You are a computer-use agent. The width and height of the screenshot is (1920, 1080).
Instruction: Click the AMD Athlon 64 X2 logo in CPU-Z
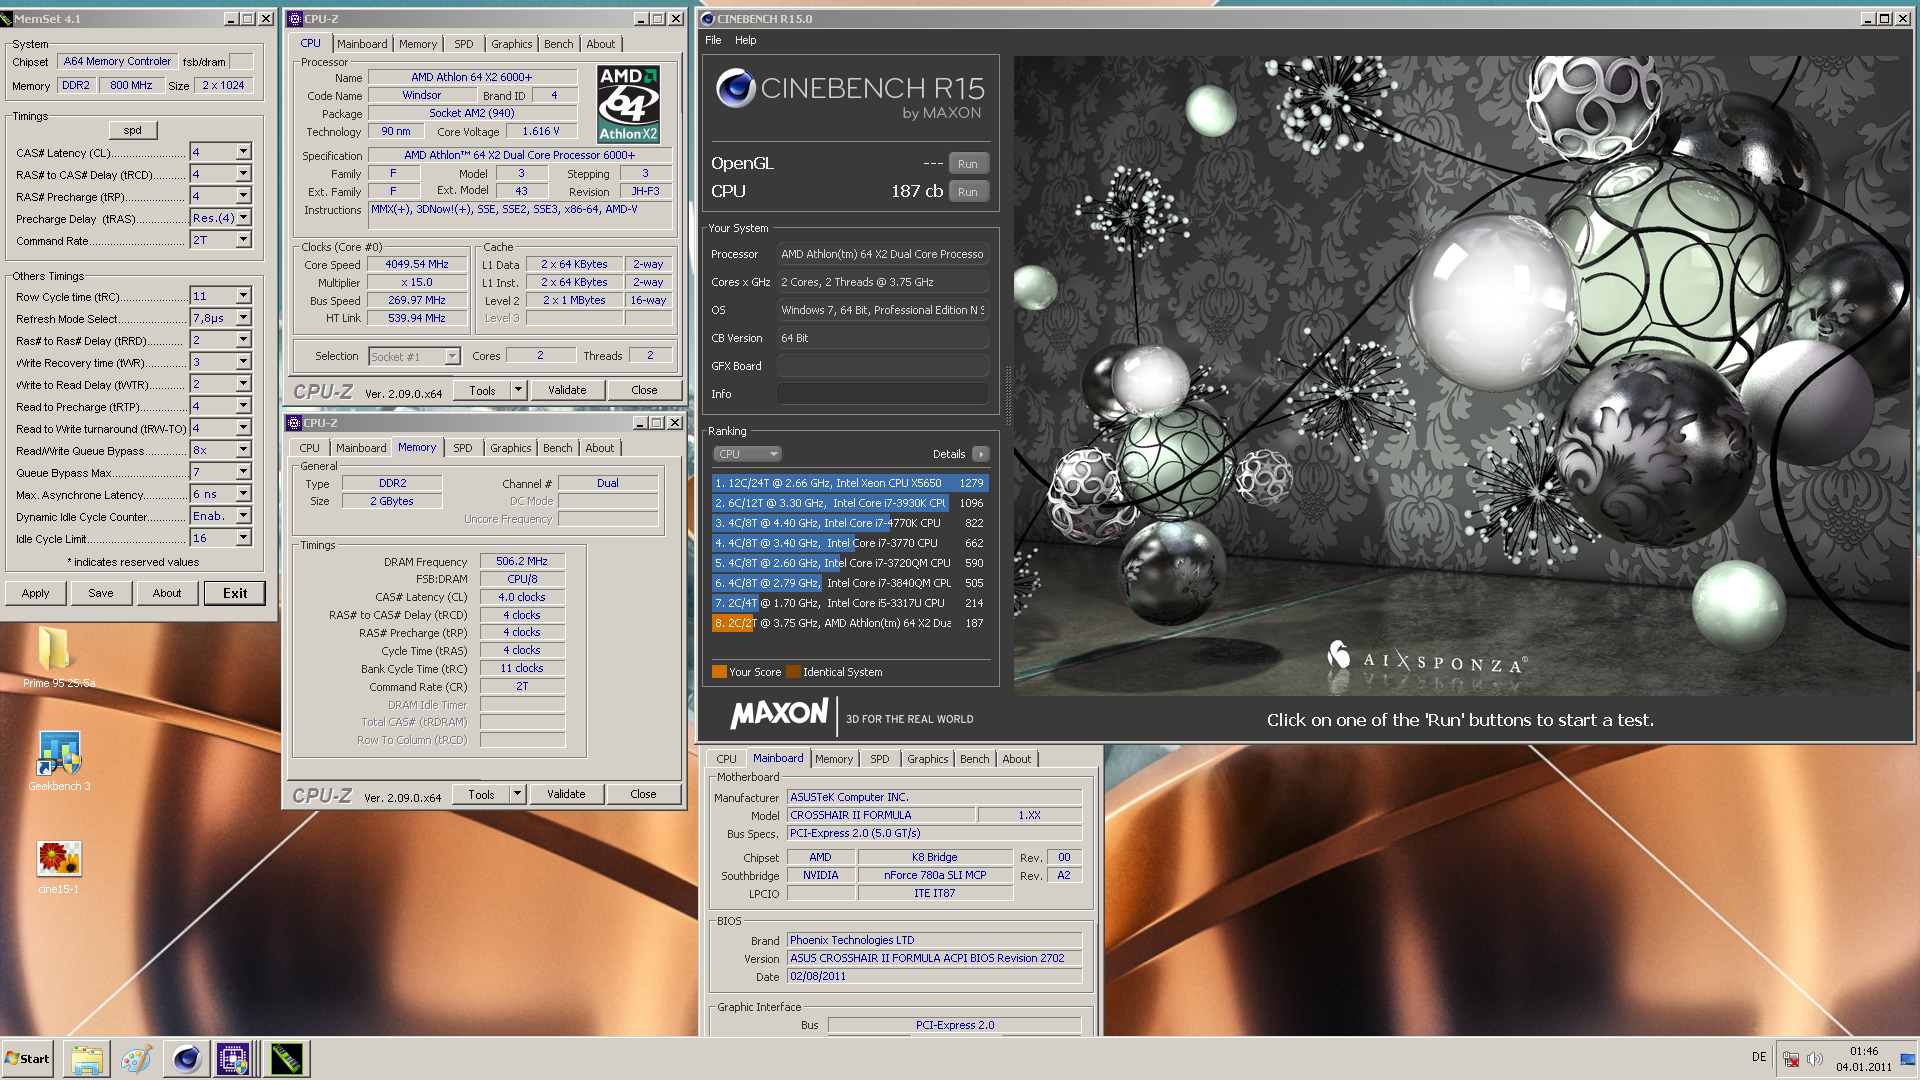tap(628, 104)
